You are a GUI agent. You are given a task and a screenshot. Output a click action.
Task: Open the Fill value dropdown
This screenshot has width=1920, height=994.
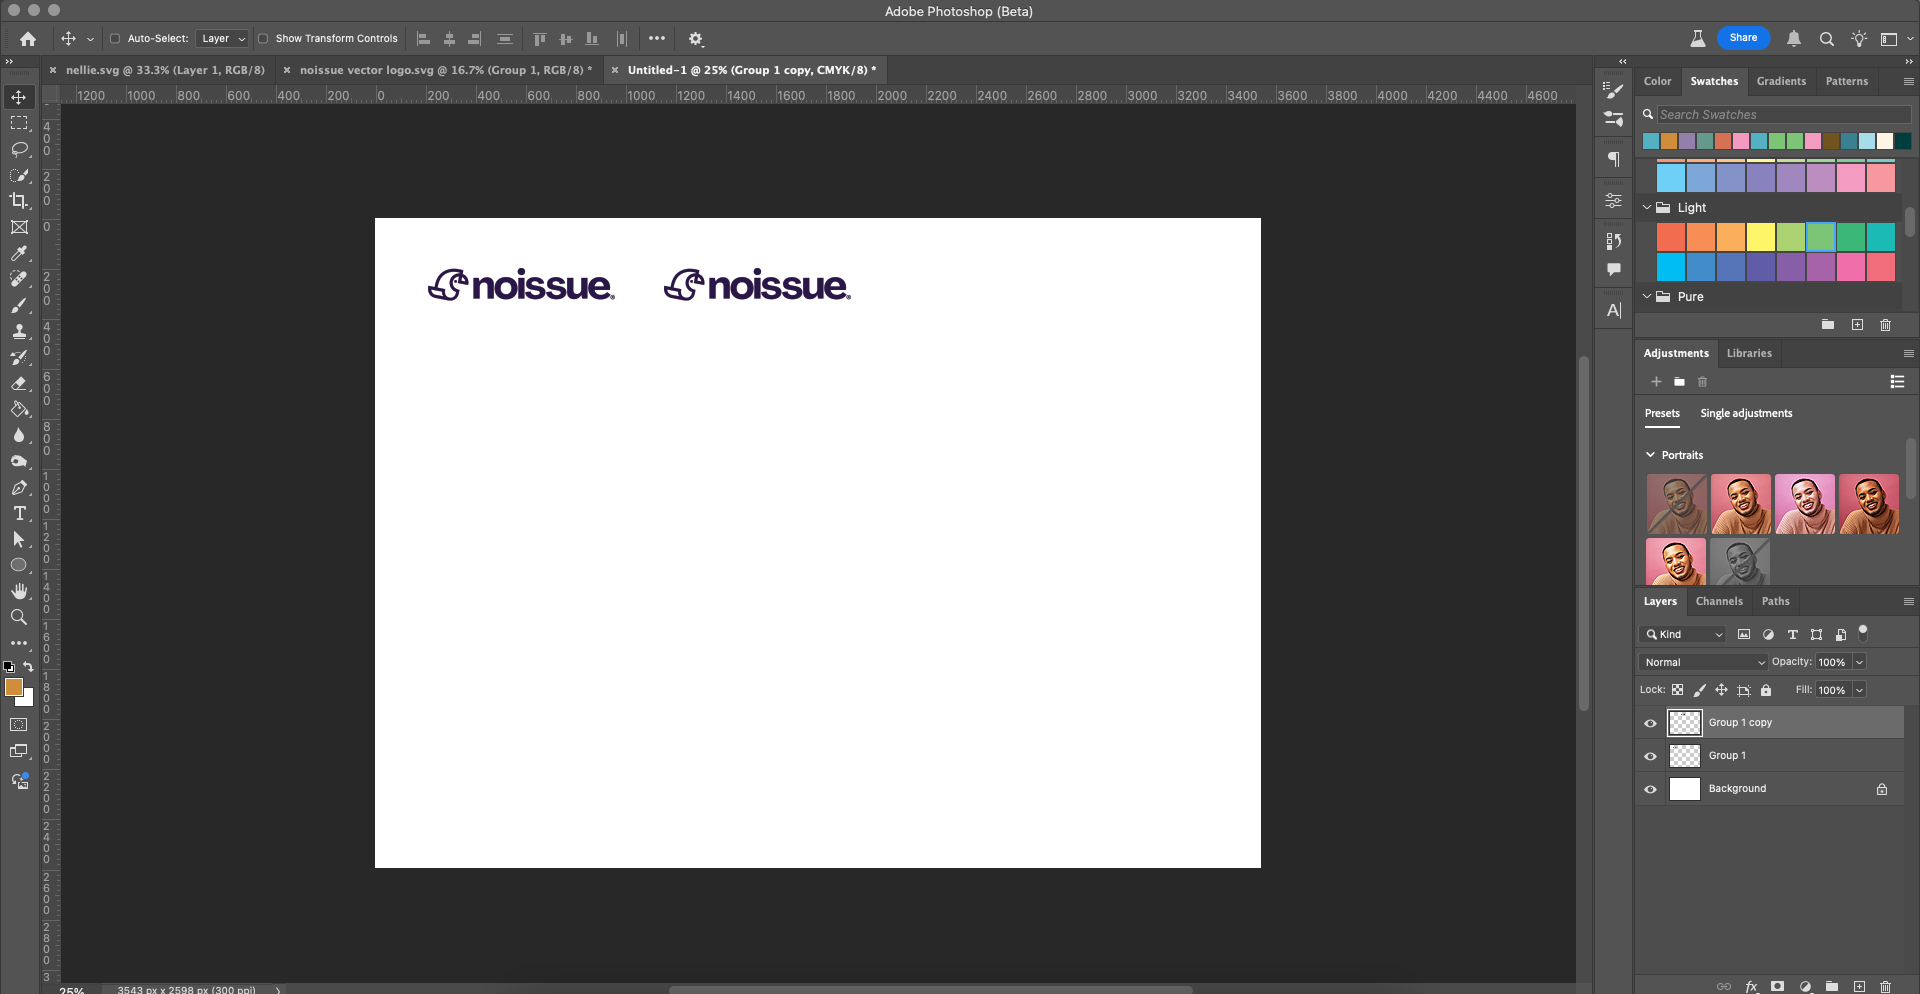coord(1859,690)
